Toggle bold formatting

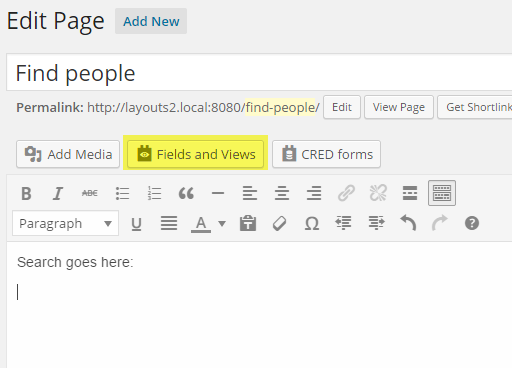pos(26,193)
